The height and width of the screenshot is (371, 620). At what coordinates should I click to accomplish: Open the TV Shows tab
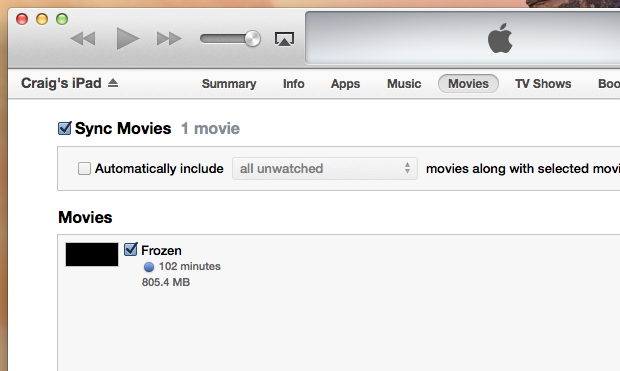coord(543,84)
